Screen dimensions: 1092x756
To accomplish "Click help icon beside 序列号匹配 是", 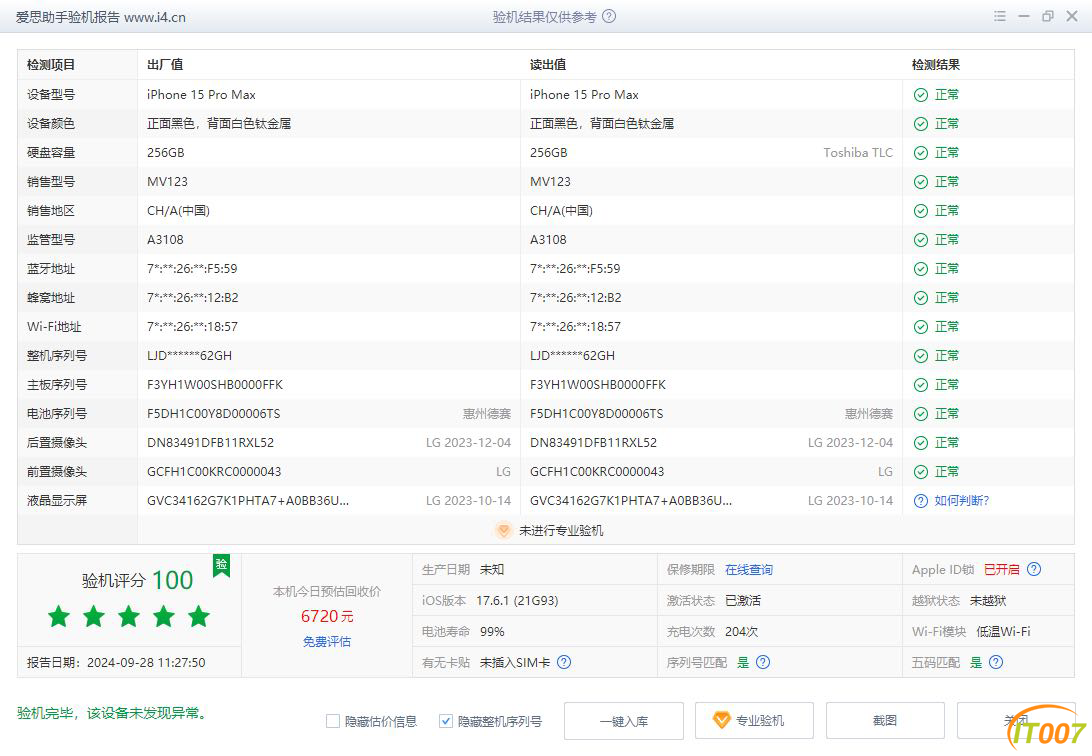I will tap(763, 663).
